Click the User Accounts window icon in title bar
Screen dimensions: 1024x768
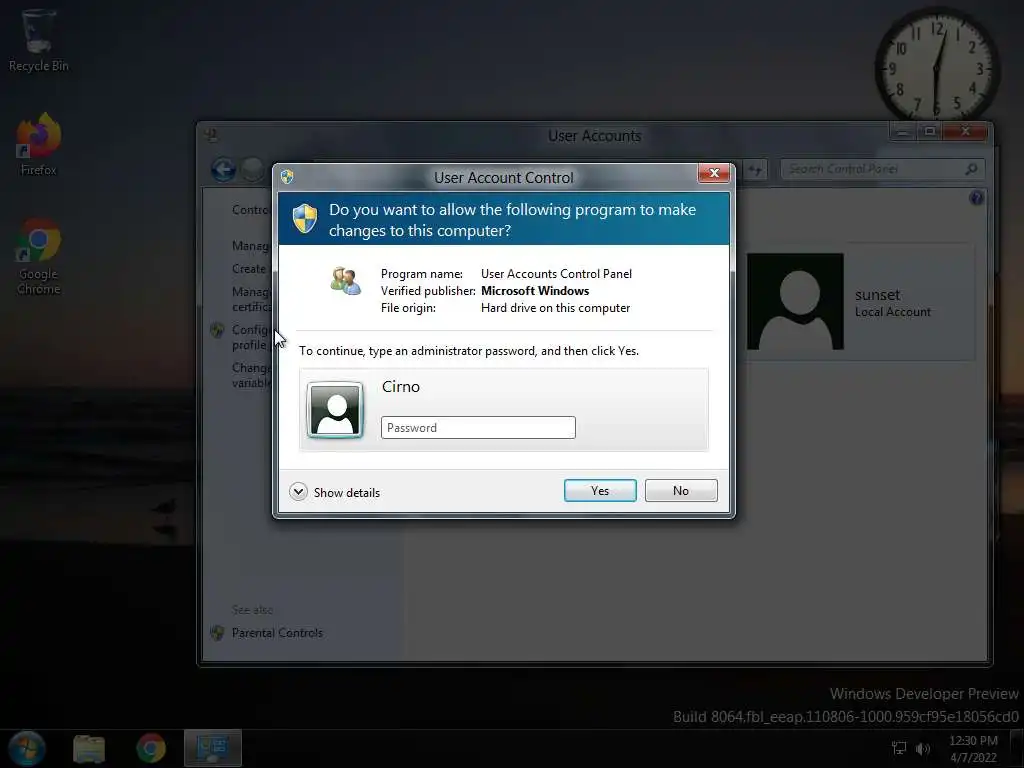tap(211, 136)
